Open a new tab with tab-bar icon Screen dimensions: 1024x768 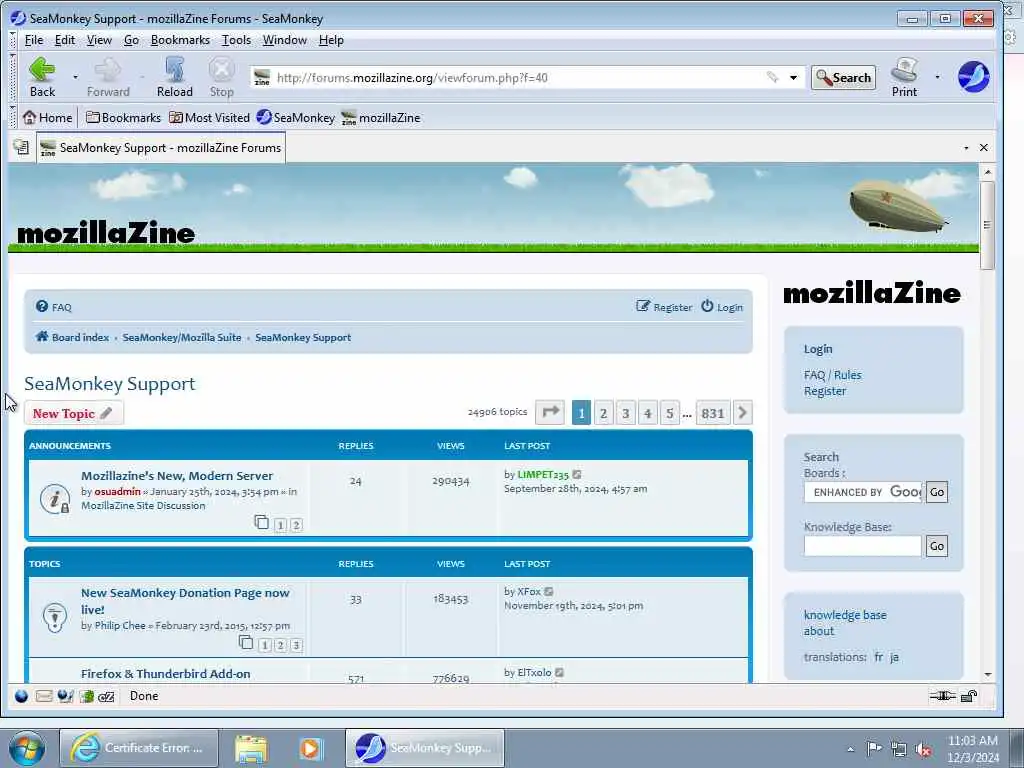pyautogui.click(x=21, y=148)
